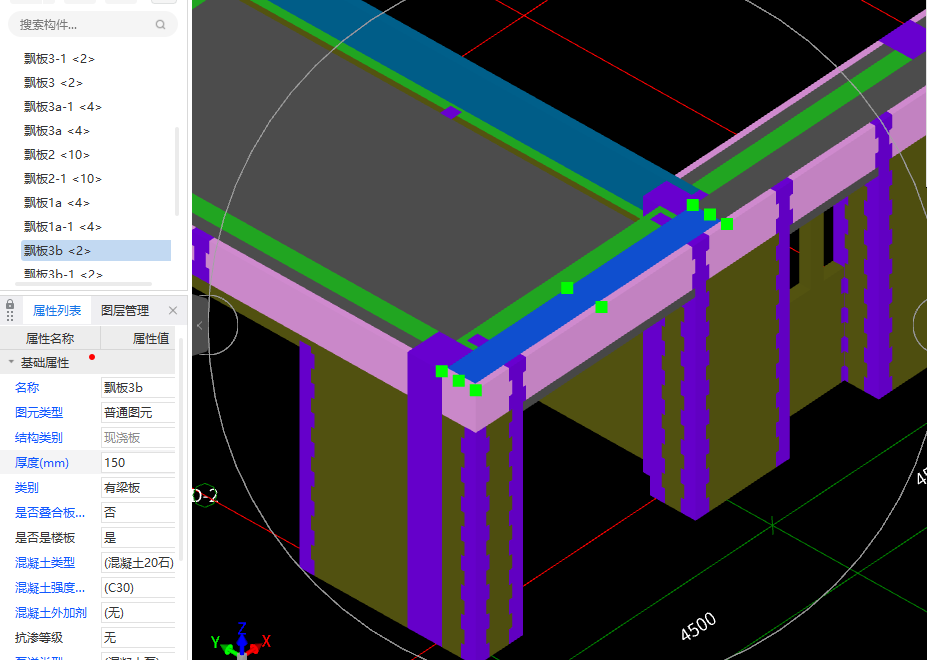Image resolution: width=927 pixels, height=660 pixels.
Task: Click the 混凝土类型 property label
Action: click(45, 562)
